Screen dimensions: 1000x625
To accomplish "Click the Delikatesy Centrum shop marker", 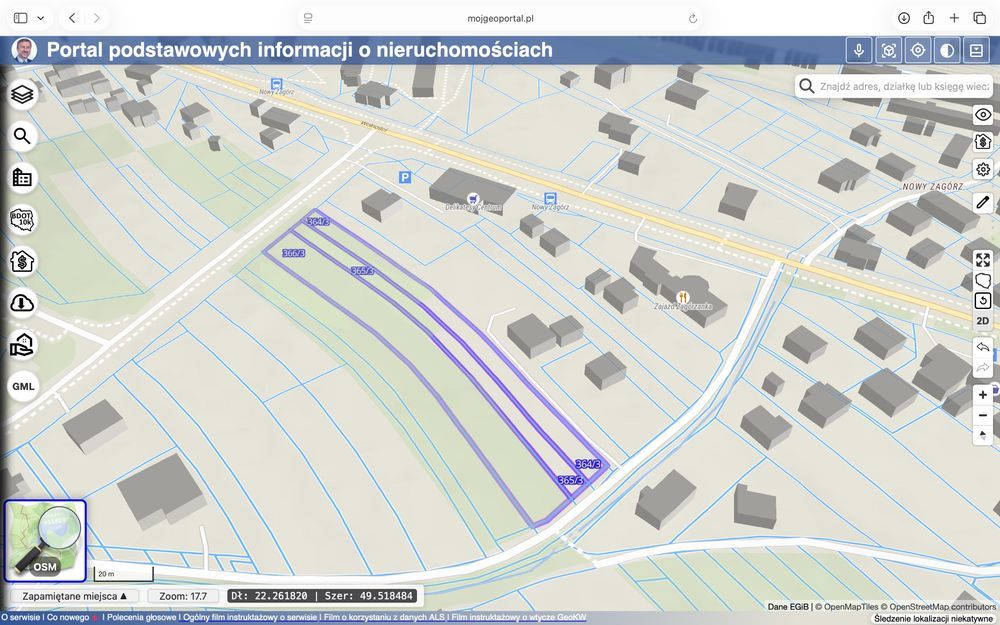I will tap(473, 198).
